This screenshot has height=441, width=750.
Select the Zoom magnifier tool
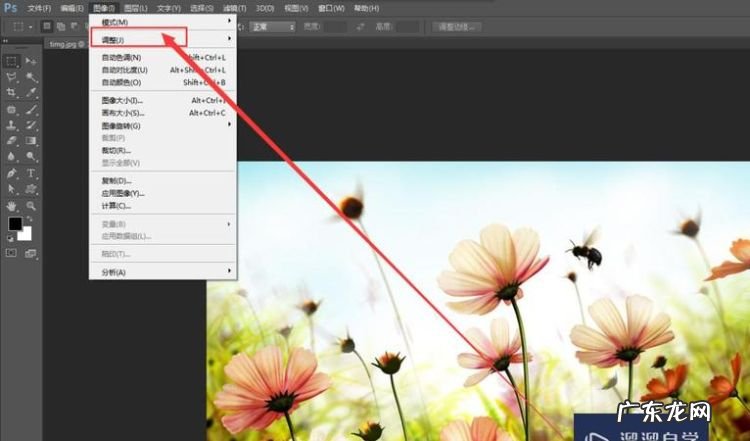(31, 205)
